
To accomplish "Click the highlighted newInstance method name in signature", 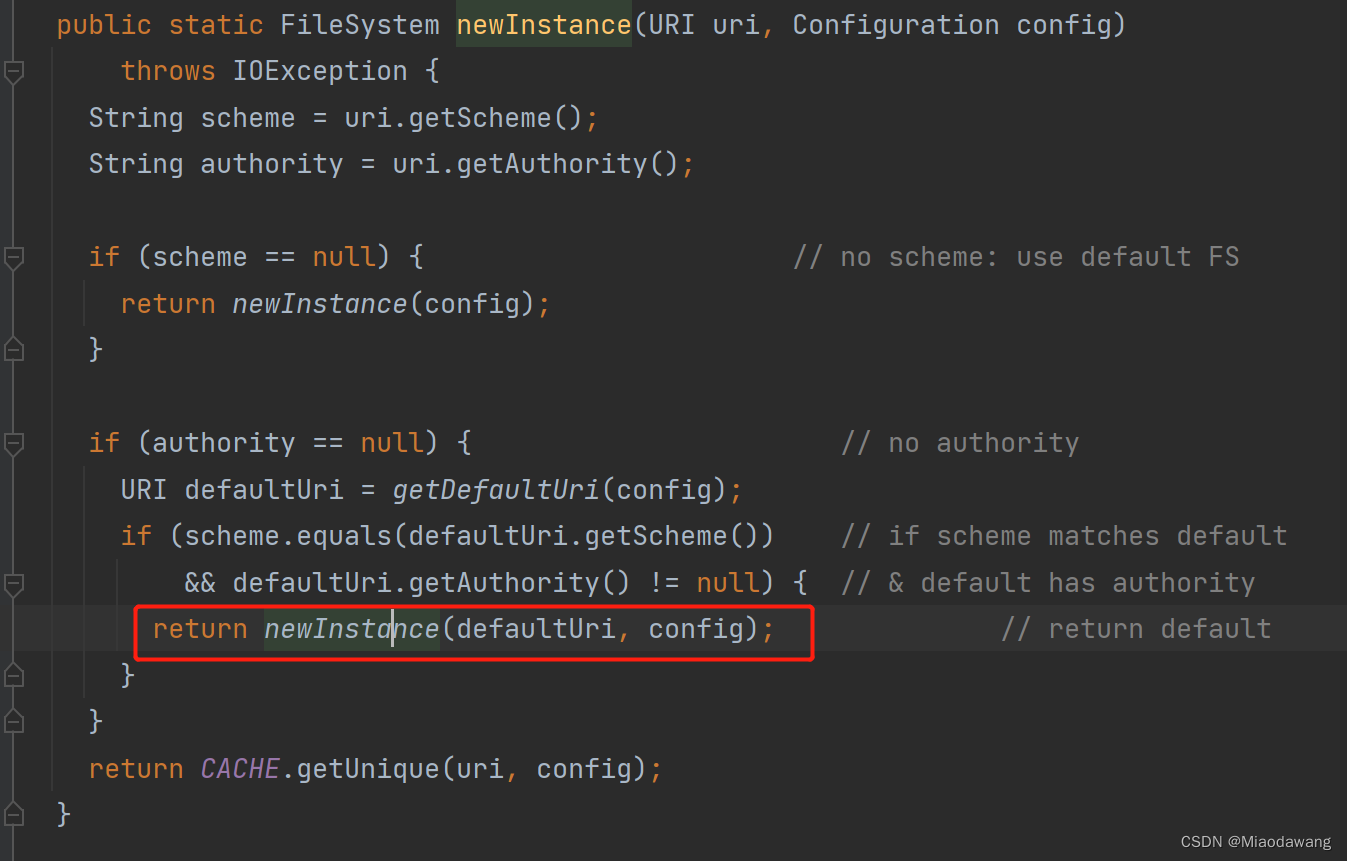I will click(x=543, y=25).
